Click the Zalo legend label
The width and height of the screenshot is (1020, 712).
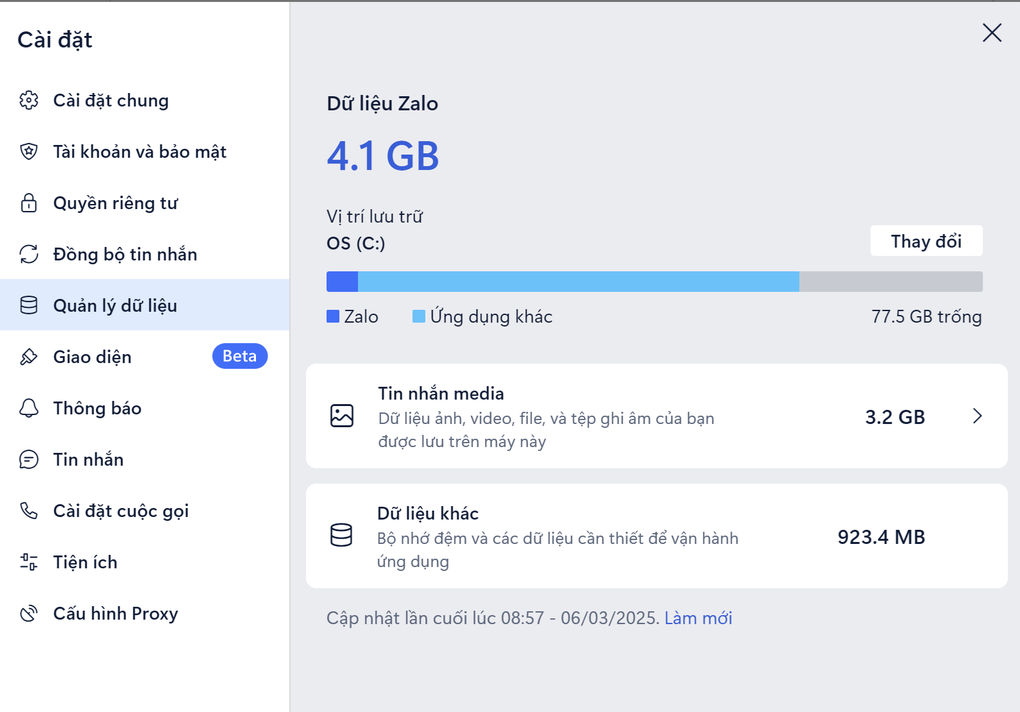tap(361, 317)
